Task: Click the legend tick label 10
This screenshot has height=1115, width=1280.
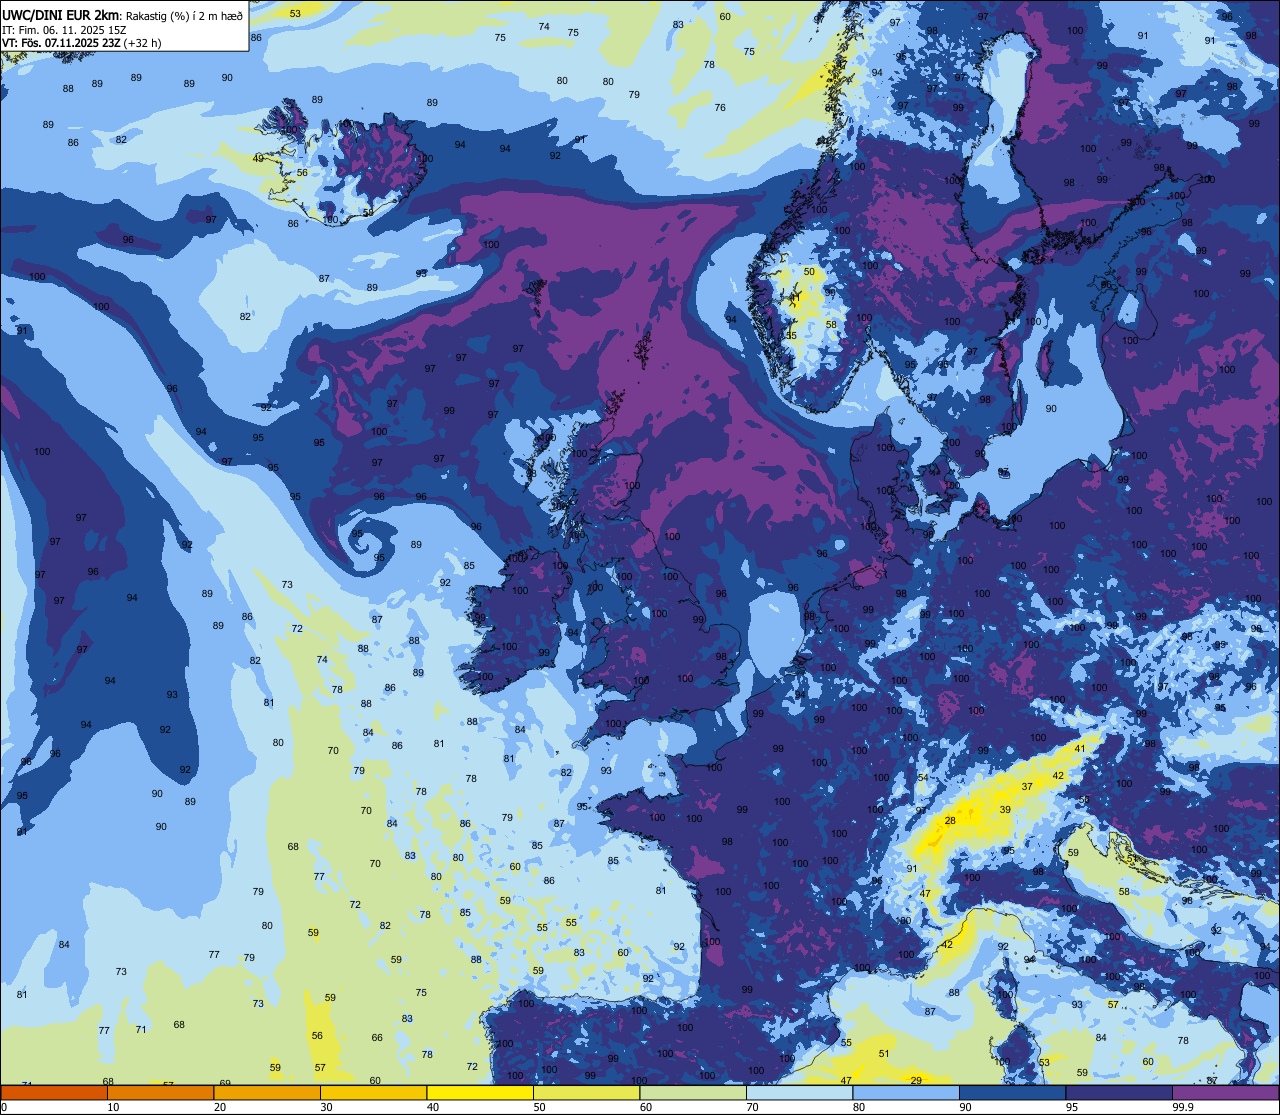Action: (113, 1107)
